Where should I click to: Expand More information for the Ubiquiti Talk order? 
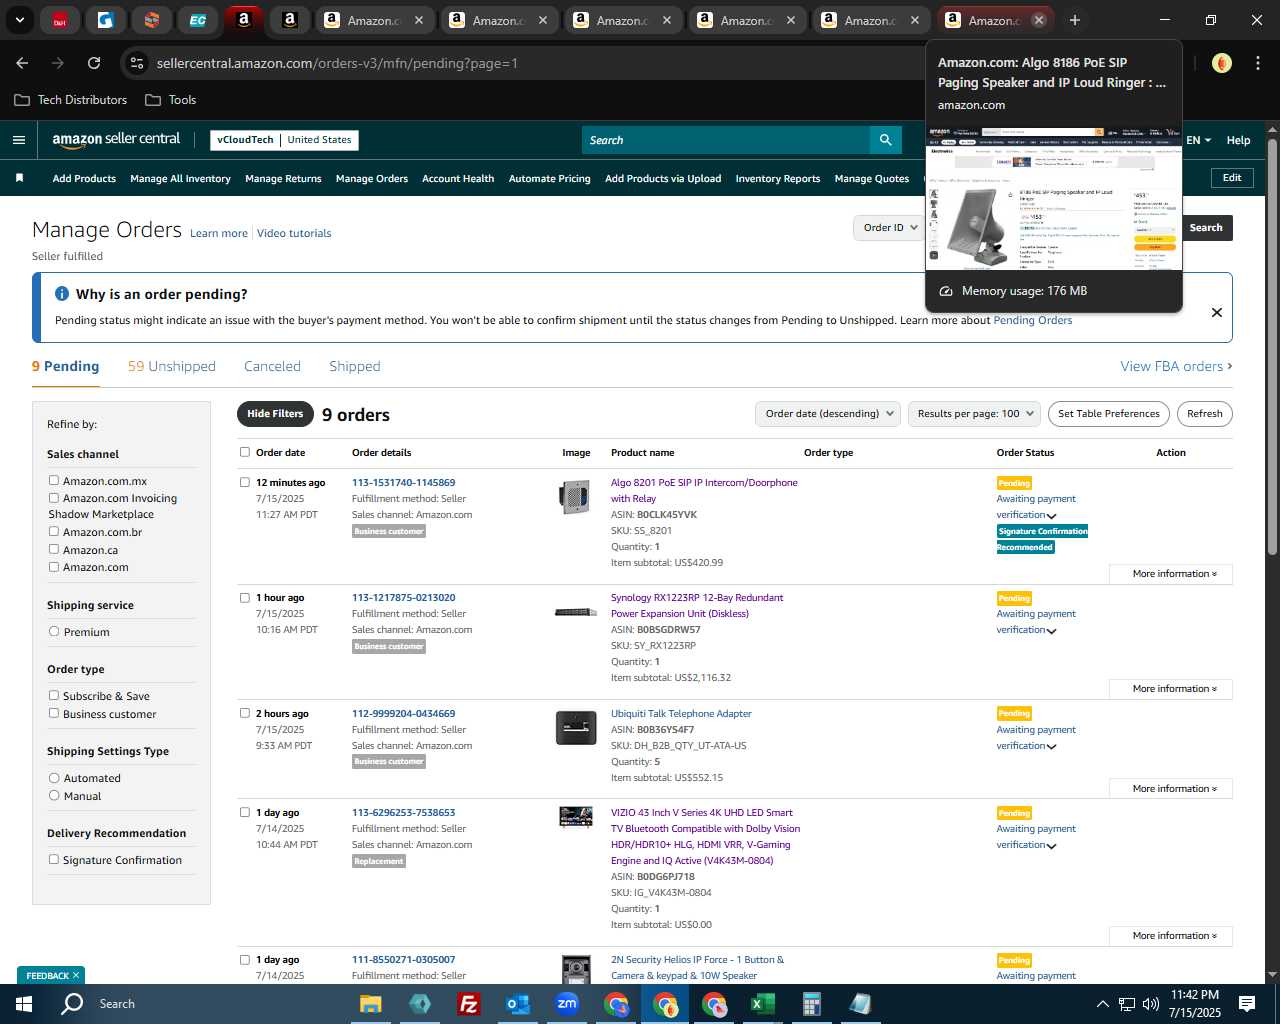tap(1171, 789)
